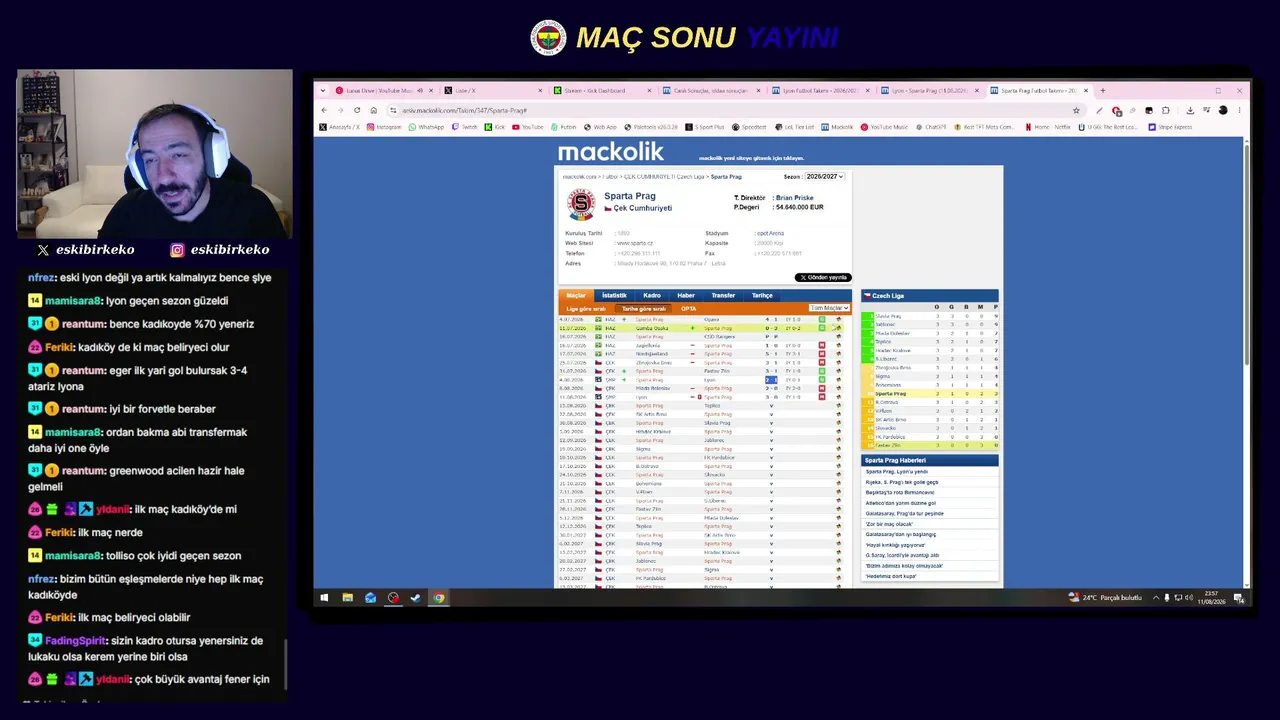Click the taskbar weather widget

[1105, 598]
